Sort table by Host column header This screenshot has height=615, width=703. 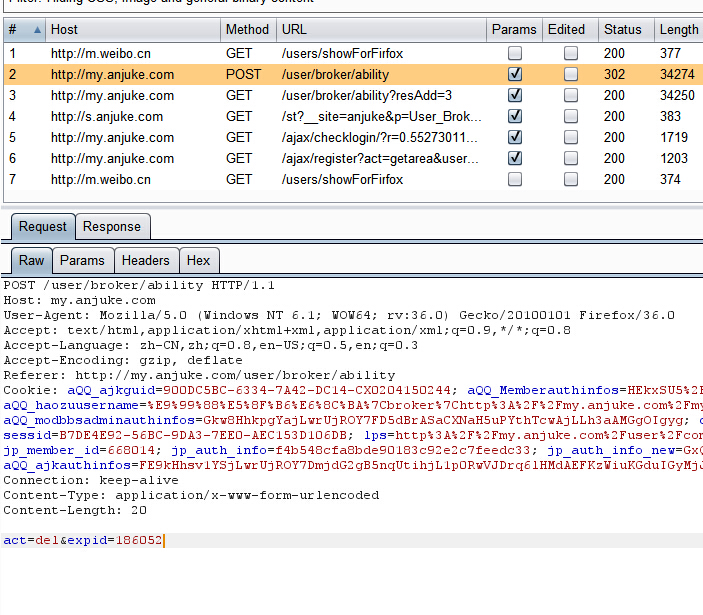[x=133, y=30]
